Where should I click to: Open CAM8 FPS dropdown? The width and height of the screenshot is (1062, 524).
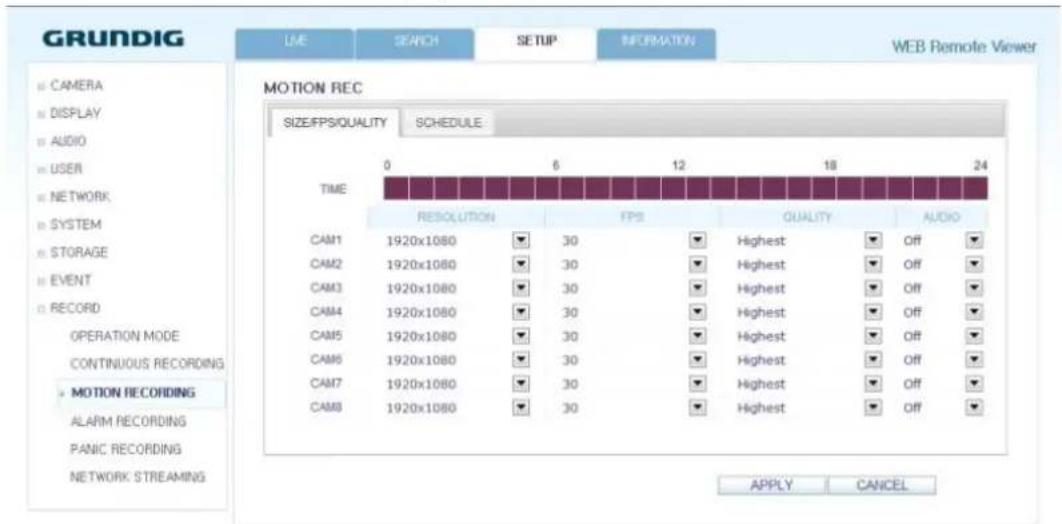[x=696, y=408]
